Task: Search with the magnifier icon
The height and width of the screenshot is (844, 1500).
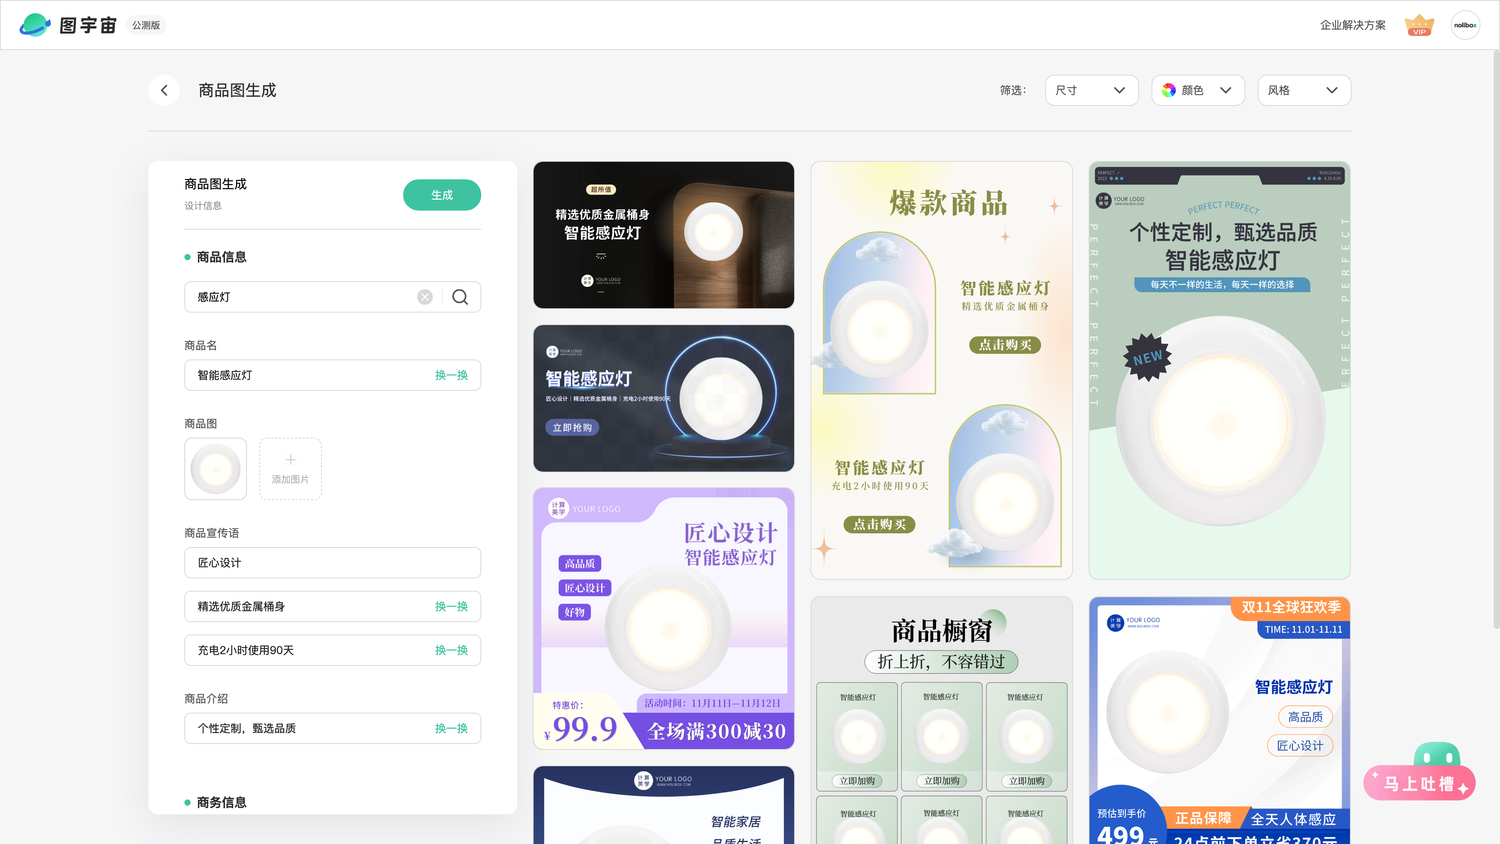Action: click(x=460, y=297)
